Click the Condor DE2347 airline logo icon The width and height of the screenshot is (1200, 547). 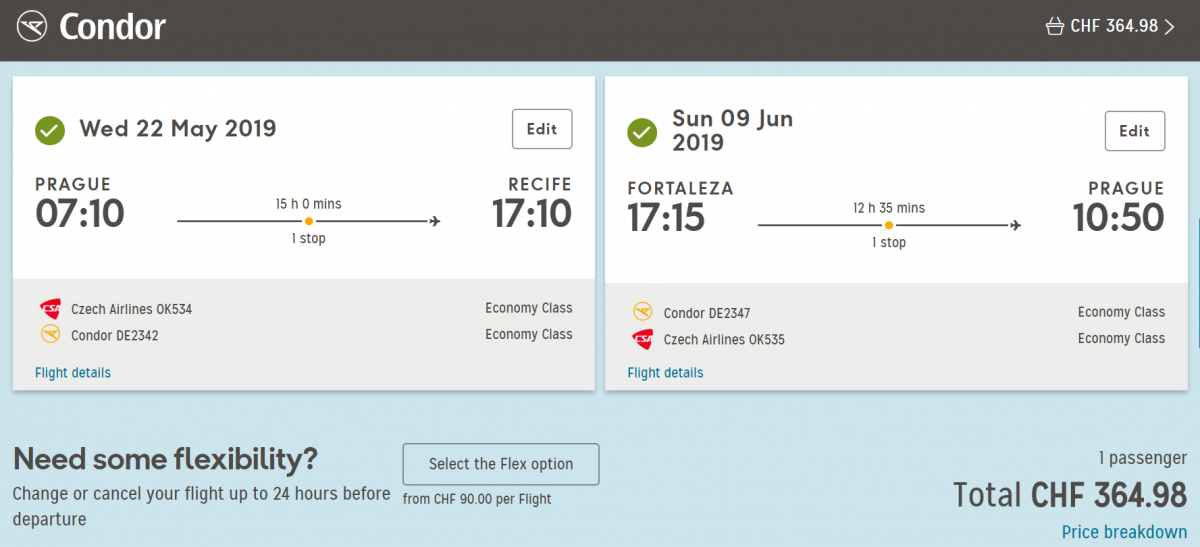pyautogui.click(x=643, y=313)
